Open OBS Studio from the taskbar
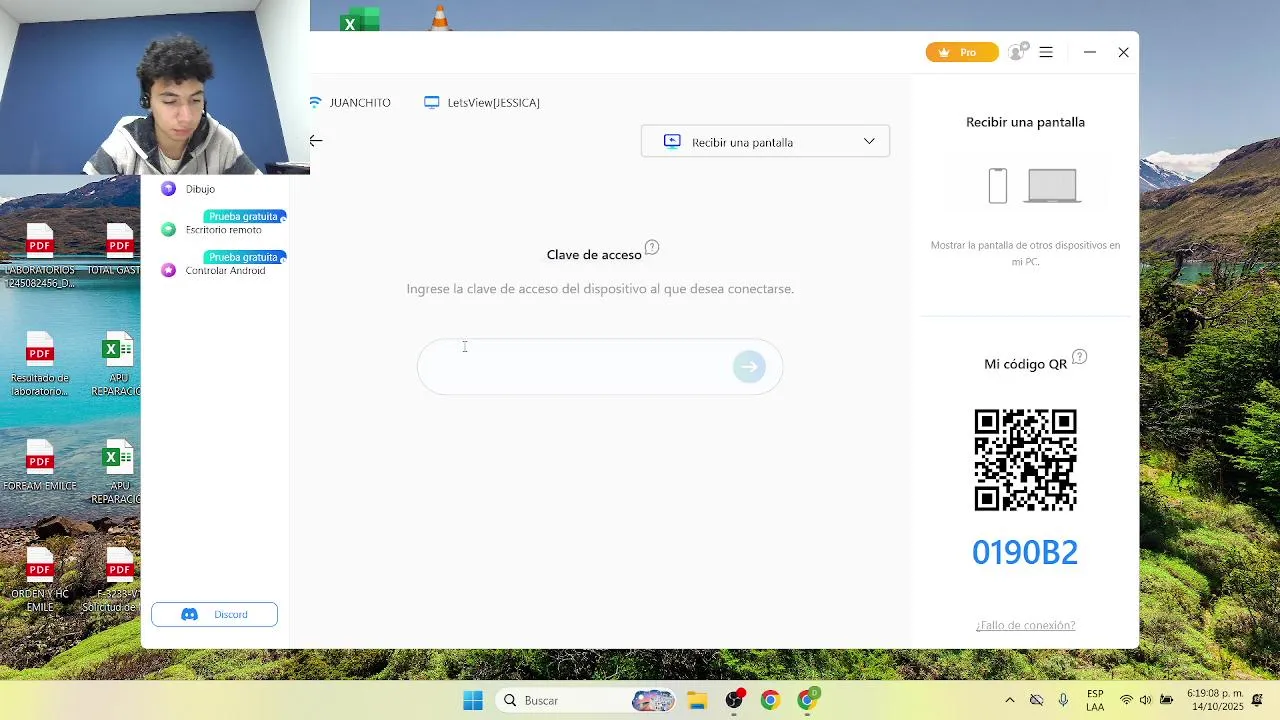 point(734,701)
